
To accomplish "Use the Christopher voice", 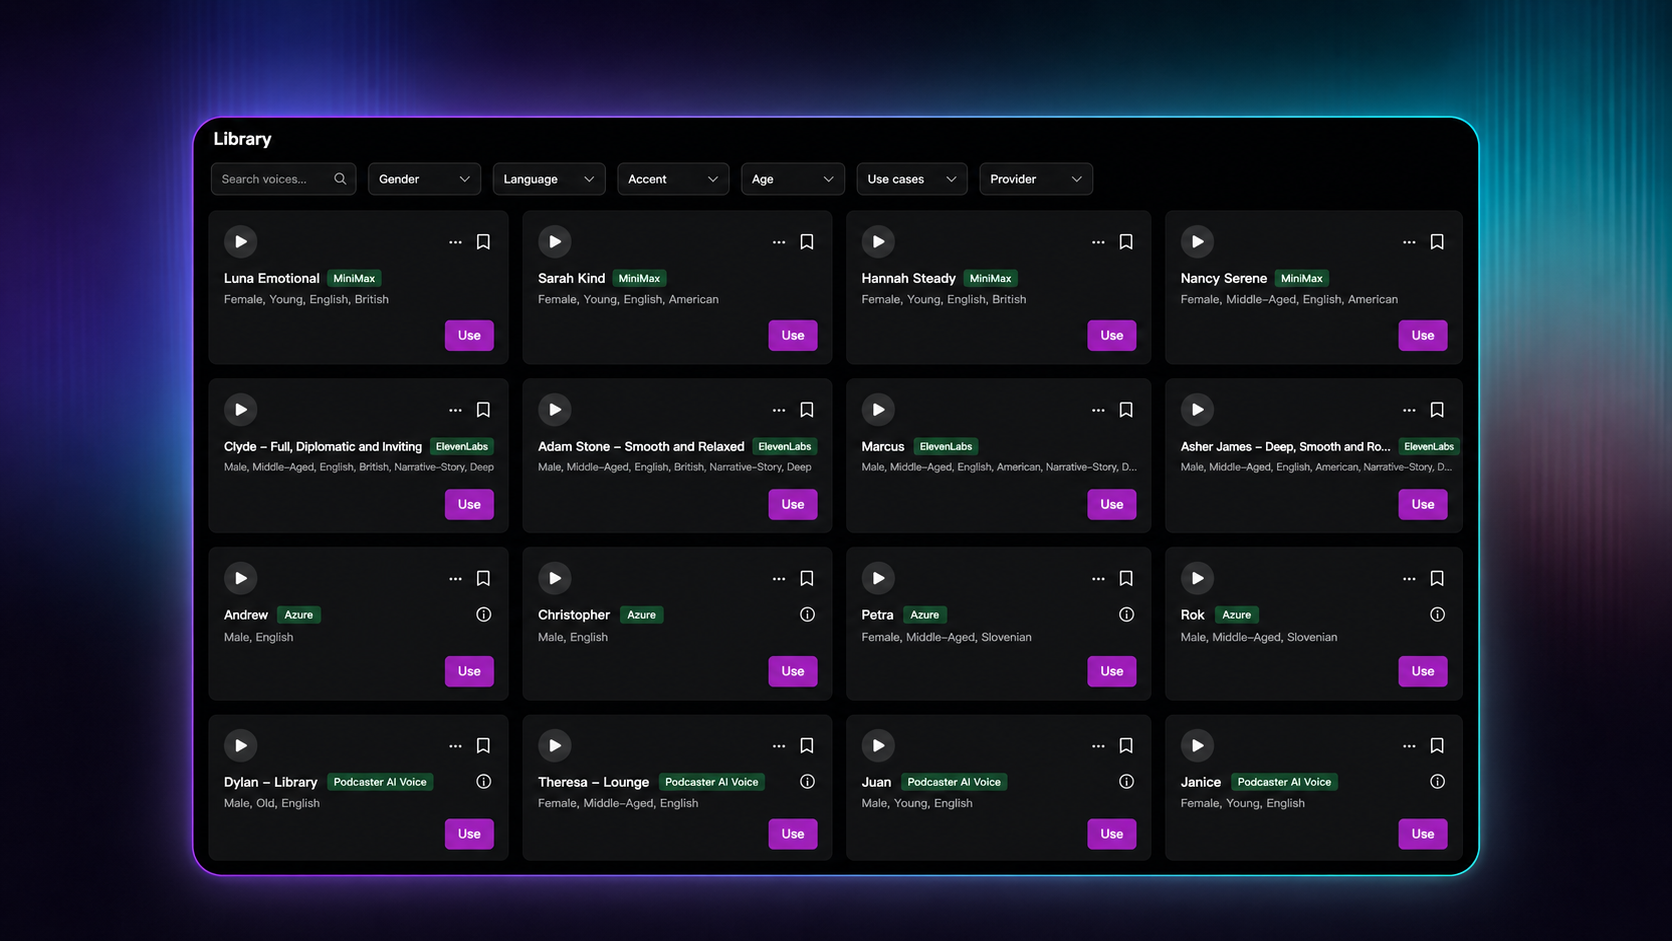I will pos(793,671).
